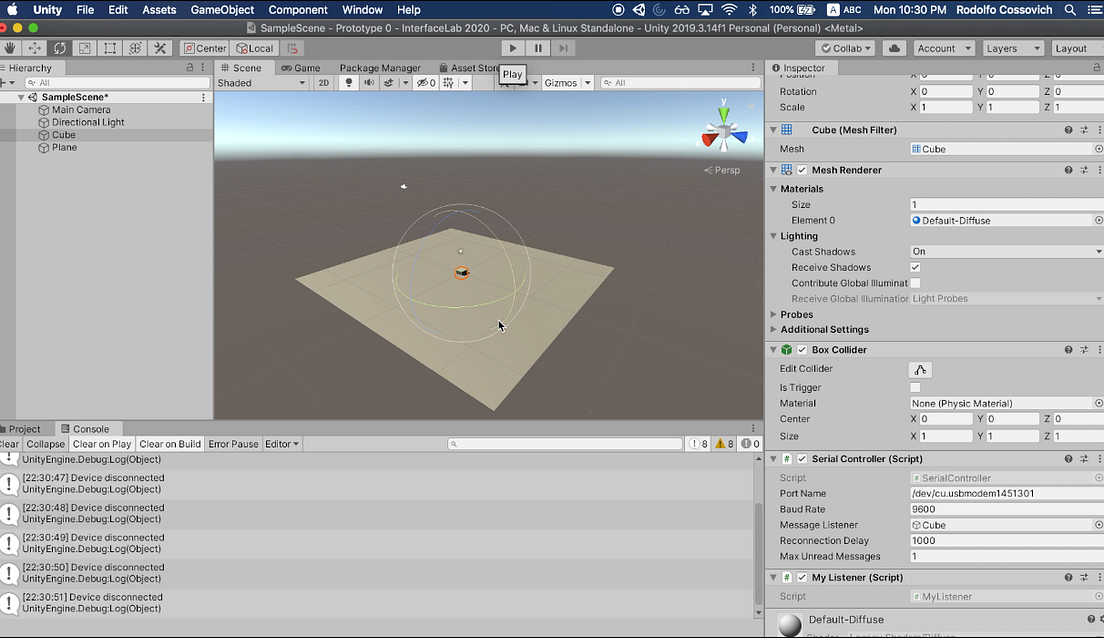The height and width of the screenshot is (638, 1104).
Task: Switch to the Game tab
Action: (x=301, y=68)
